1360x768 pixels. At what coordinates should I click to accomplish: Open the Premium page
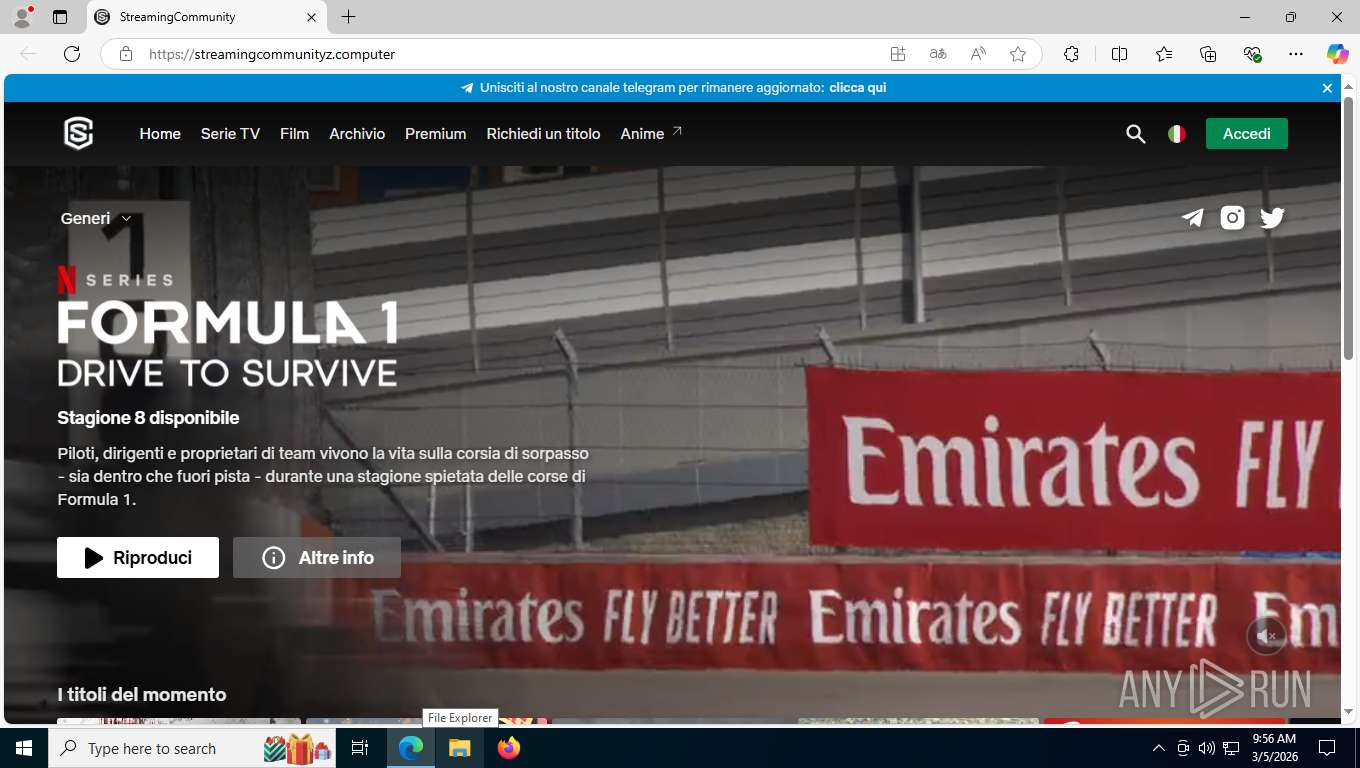click(435, 133)
